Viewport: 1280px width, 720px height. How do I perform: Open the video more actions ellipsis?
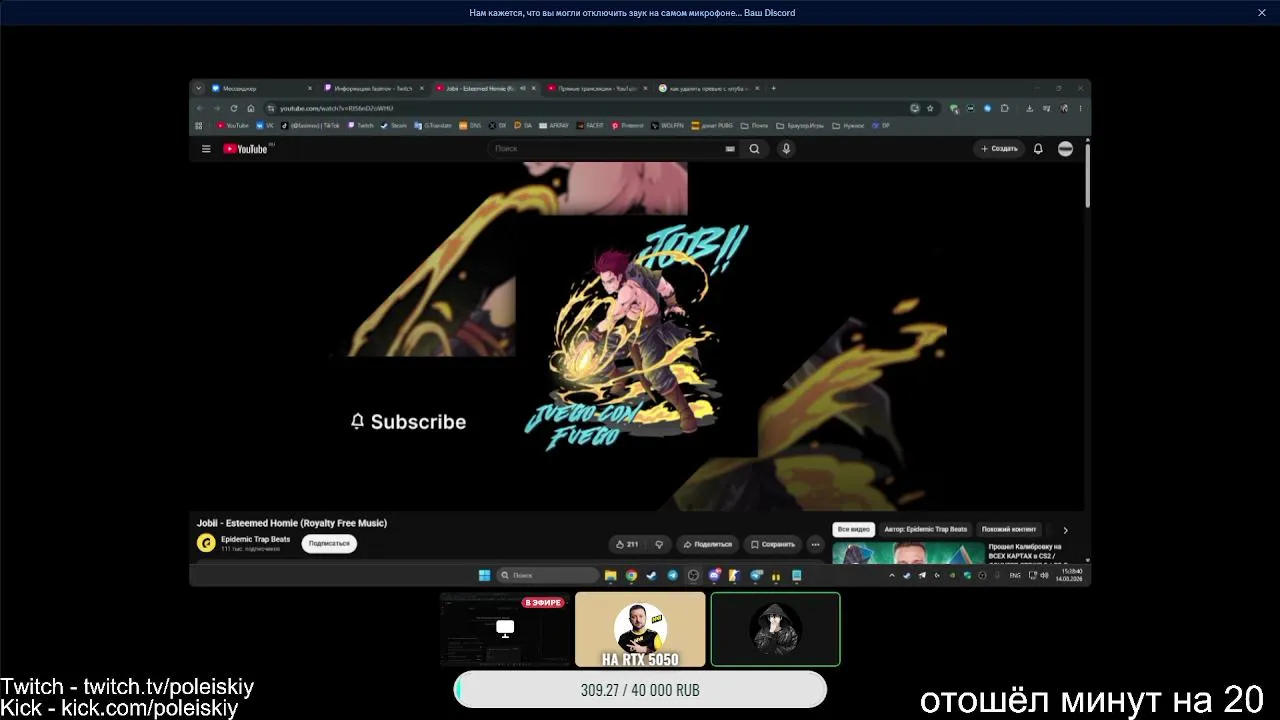click(x=816, y=544)
